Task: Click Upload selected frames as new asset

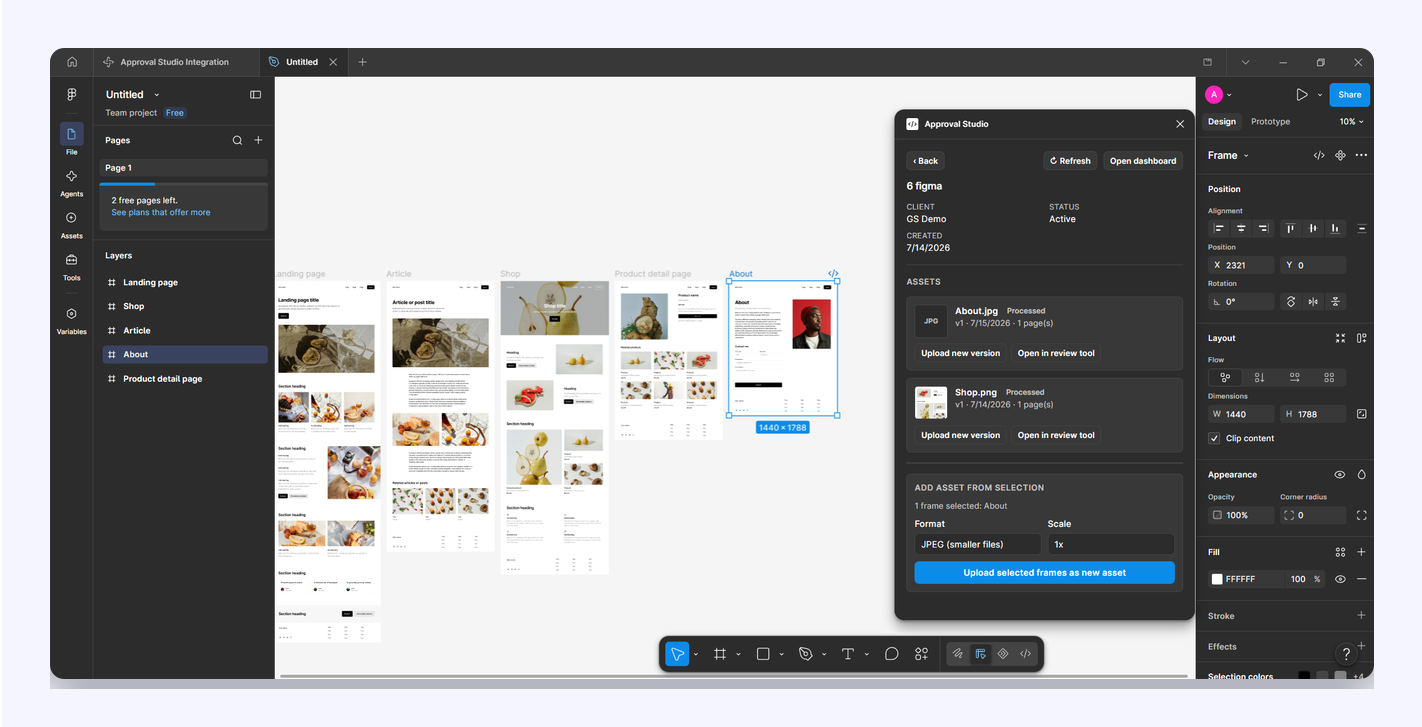Action: [1044, 573]
